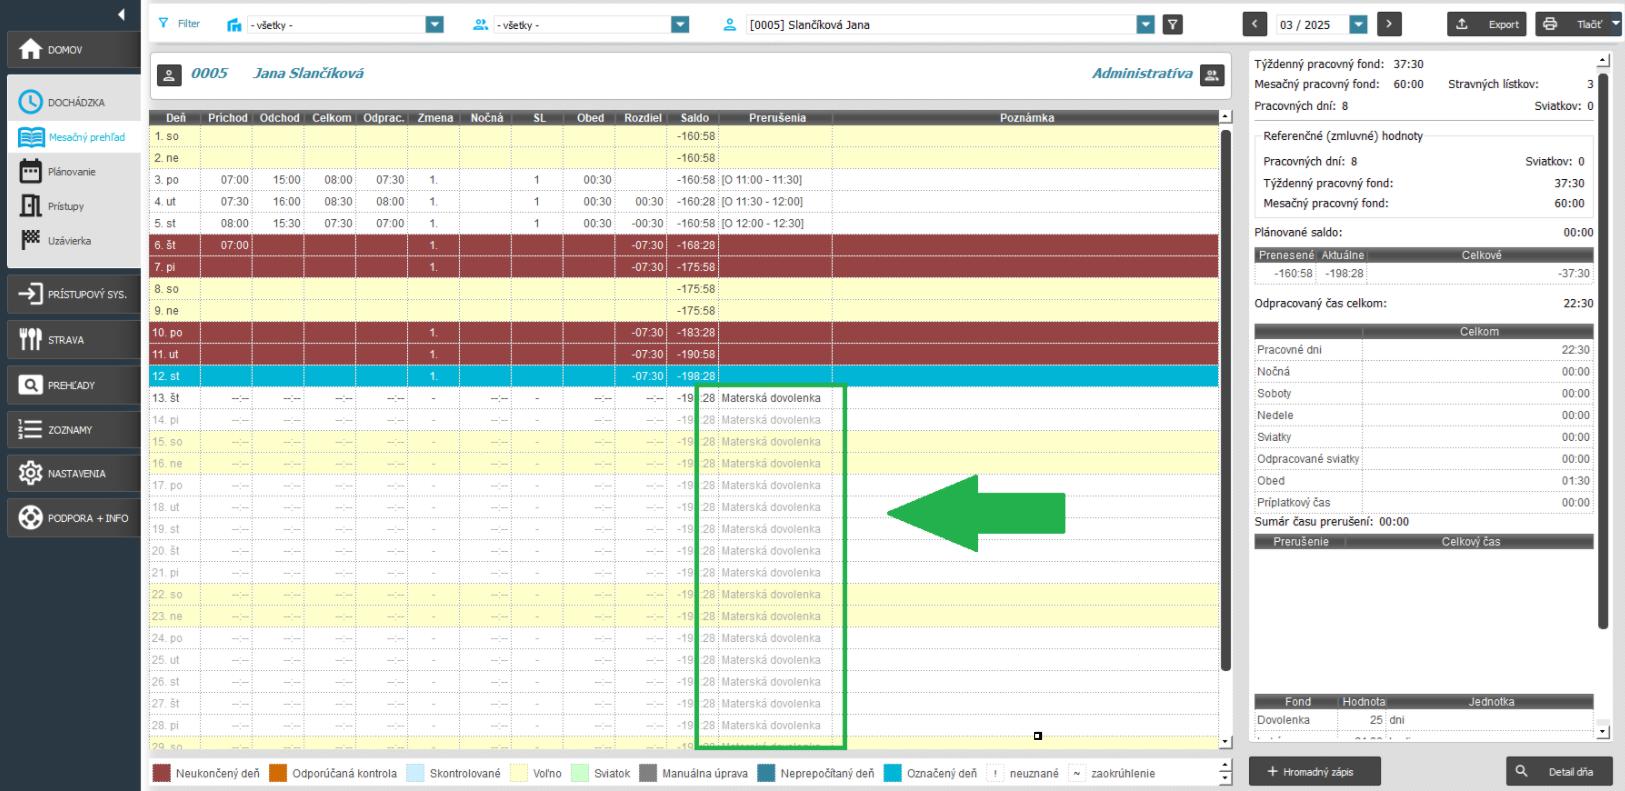Click the employee filter funnel button
This screenshot has width=1625, height=791.
click(x=1174, y=25)
